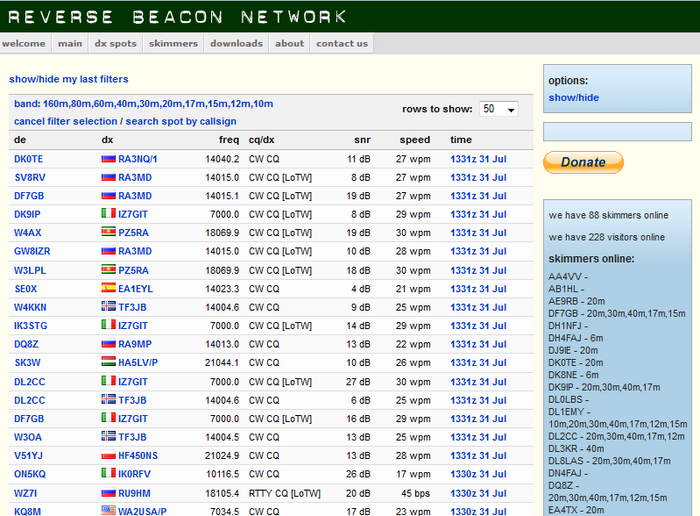Click cancel filter selection / search spot link
Screen dimensions: 700x516
click(125, 121)
